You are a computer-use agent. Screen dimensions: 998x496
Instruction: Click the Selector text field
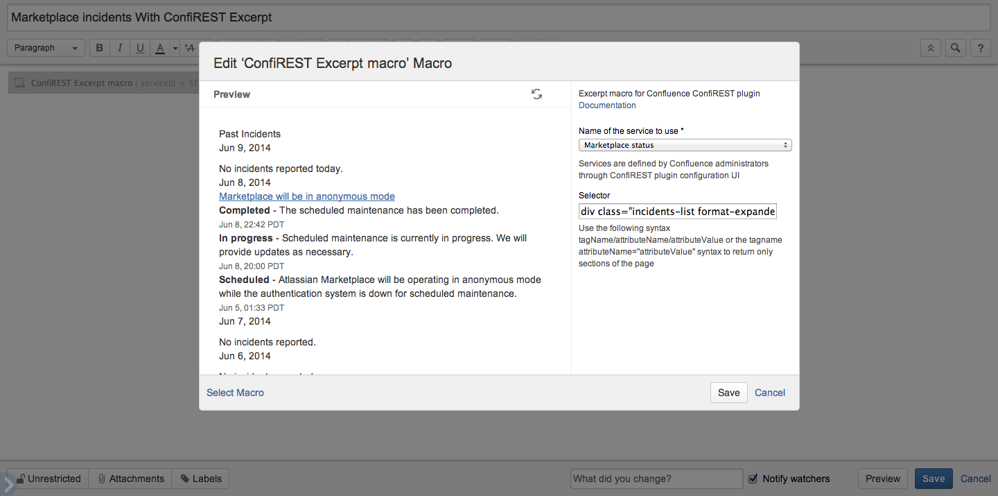(678, 212)
